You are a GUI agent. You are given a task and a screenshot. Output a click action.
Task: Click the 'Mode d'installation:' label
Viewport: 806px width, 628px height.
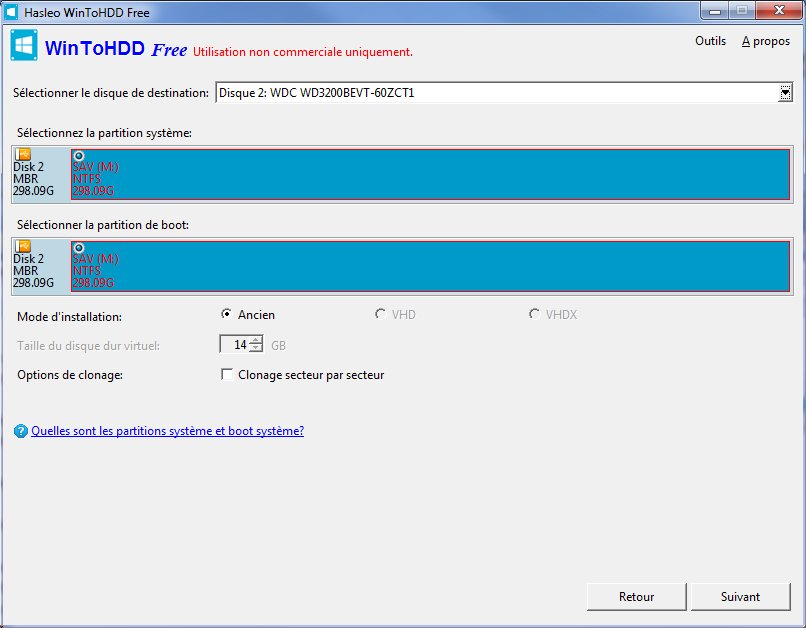tap(69, 317)
